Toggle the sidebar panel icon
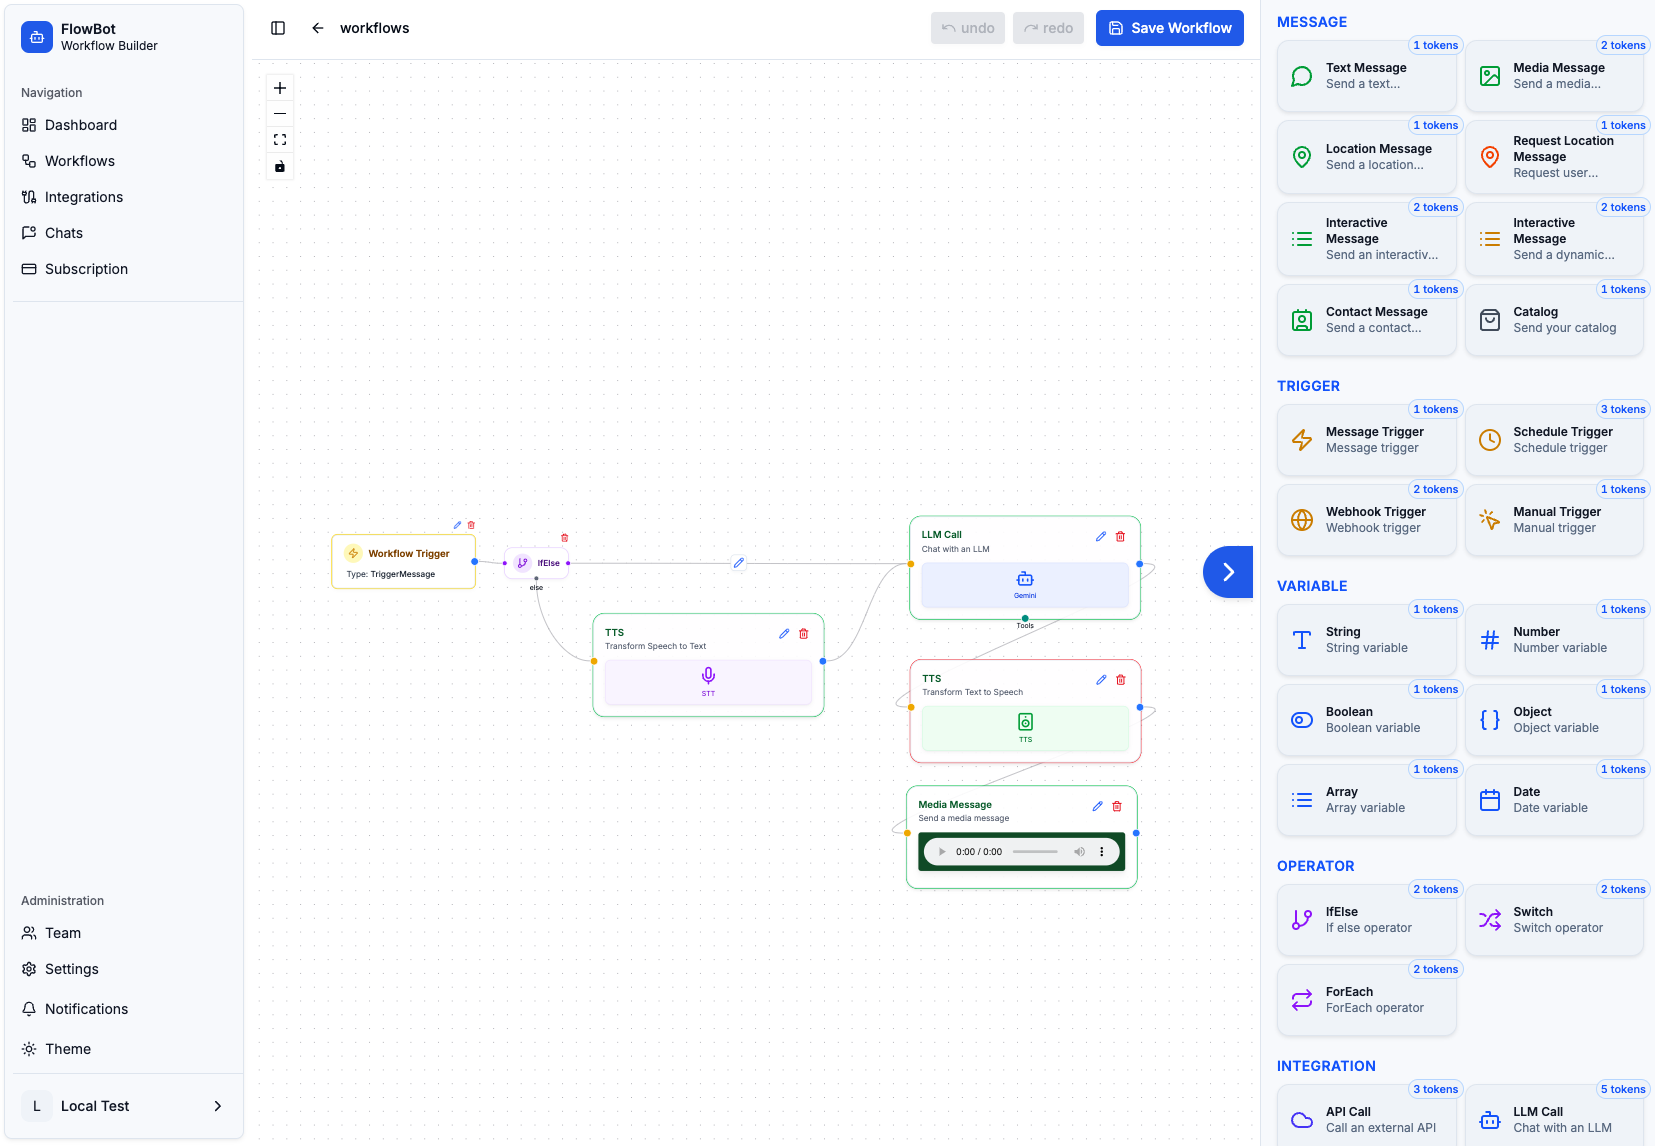Viewport: 1655px width, 1146px height. coord(278,28)
